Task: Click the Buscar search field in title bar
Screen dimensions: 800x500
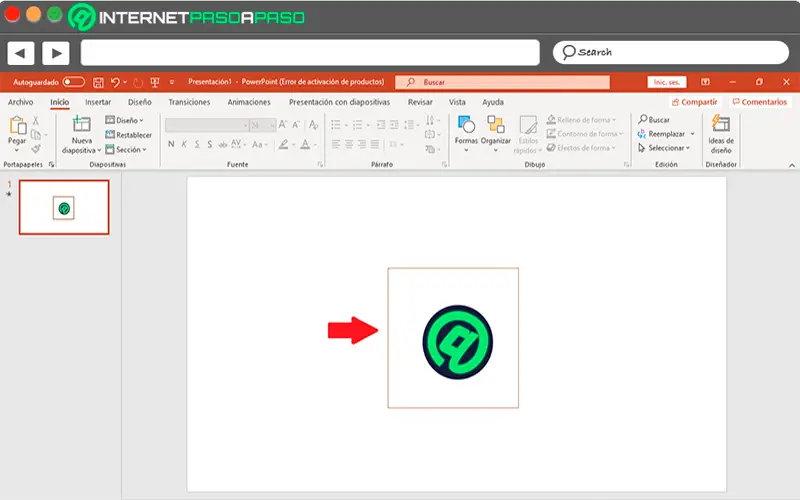Action: [x=503, y=82]
